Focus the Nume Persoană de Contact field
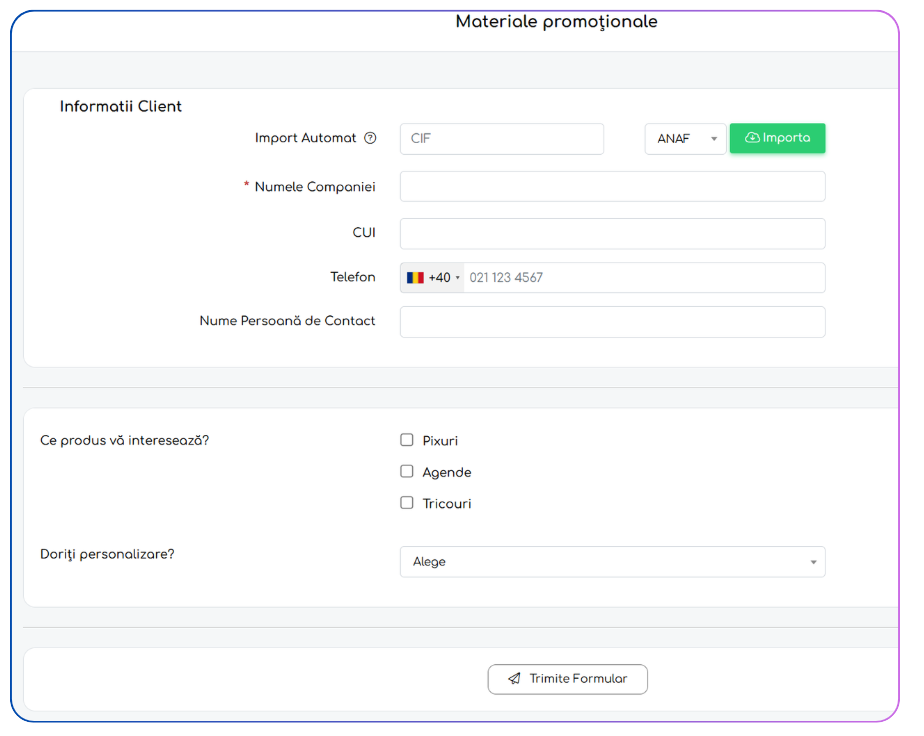Image resolution: width=924 pixels, height=736 pixels. click(612, 322)
